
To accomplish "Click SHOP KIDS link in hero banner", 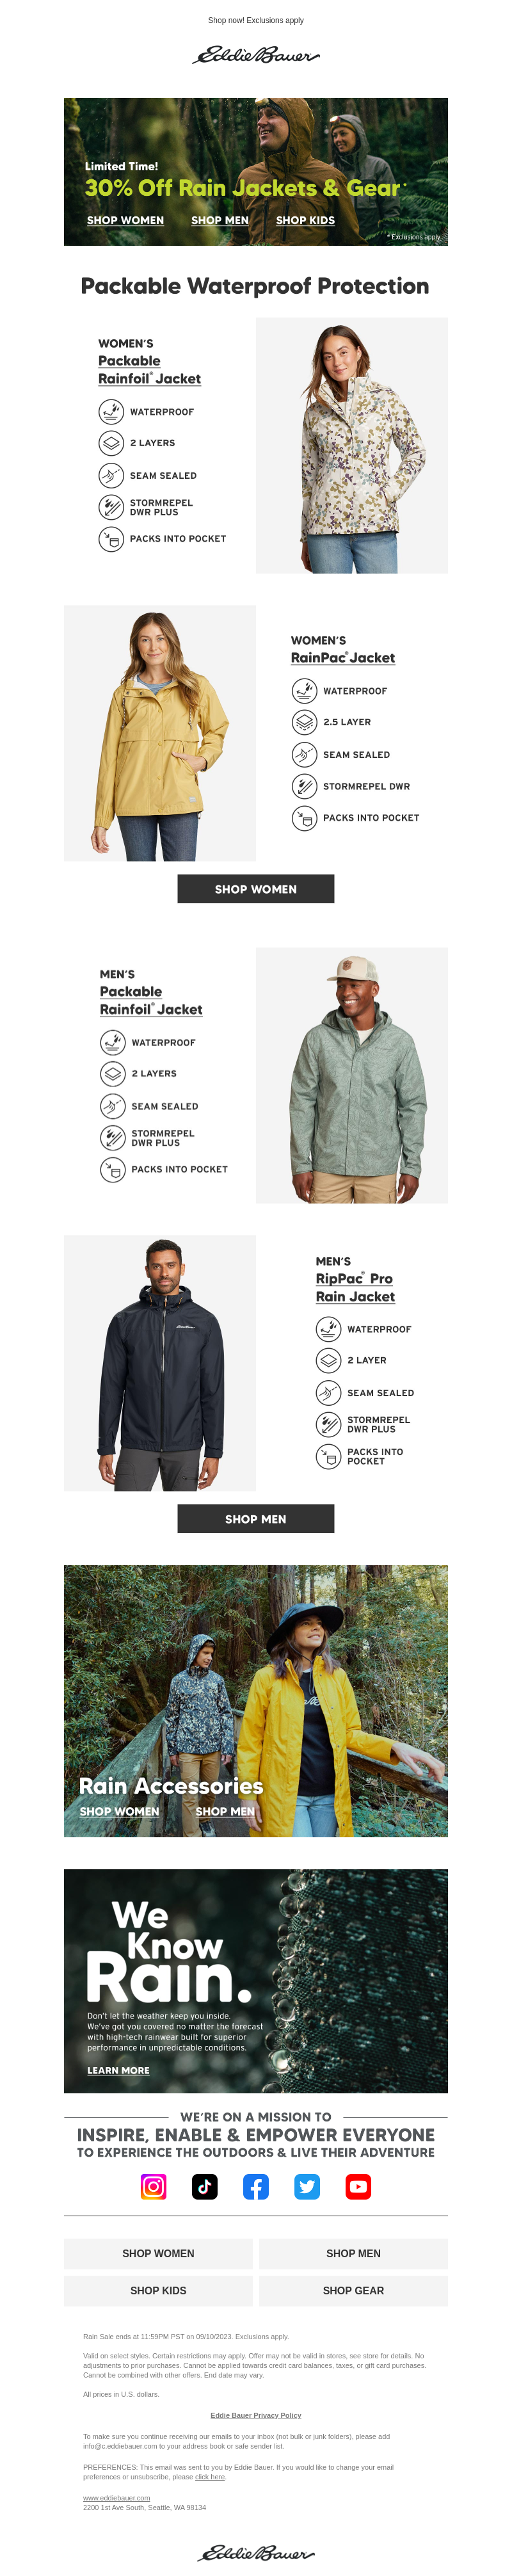I will (x=305, y=220).
